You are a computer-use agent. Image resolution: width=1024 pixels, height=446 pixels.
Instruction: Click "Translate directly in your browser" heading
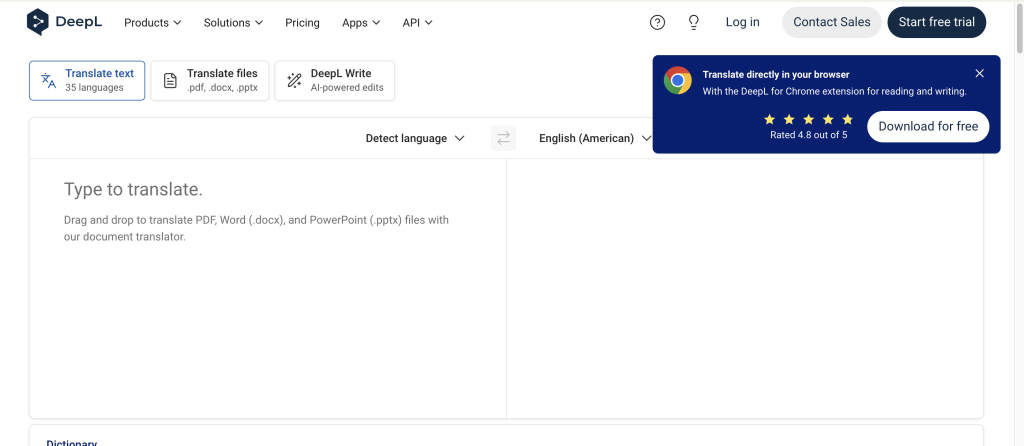776,74
